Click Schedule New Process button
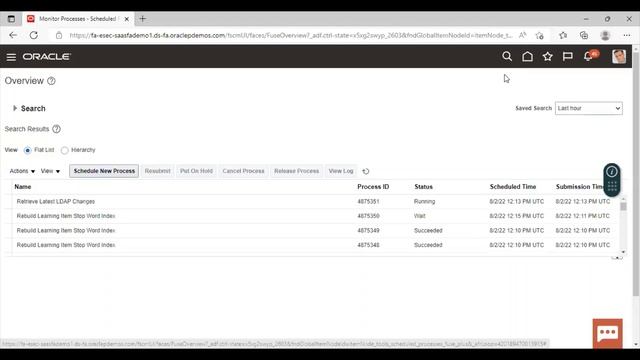Screen dimensions: 640x360 point(104,171)
